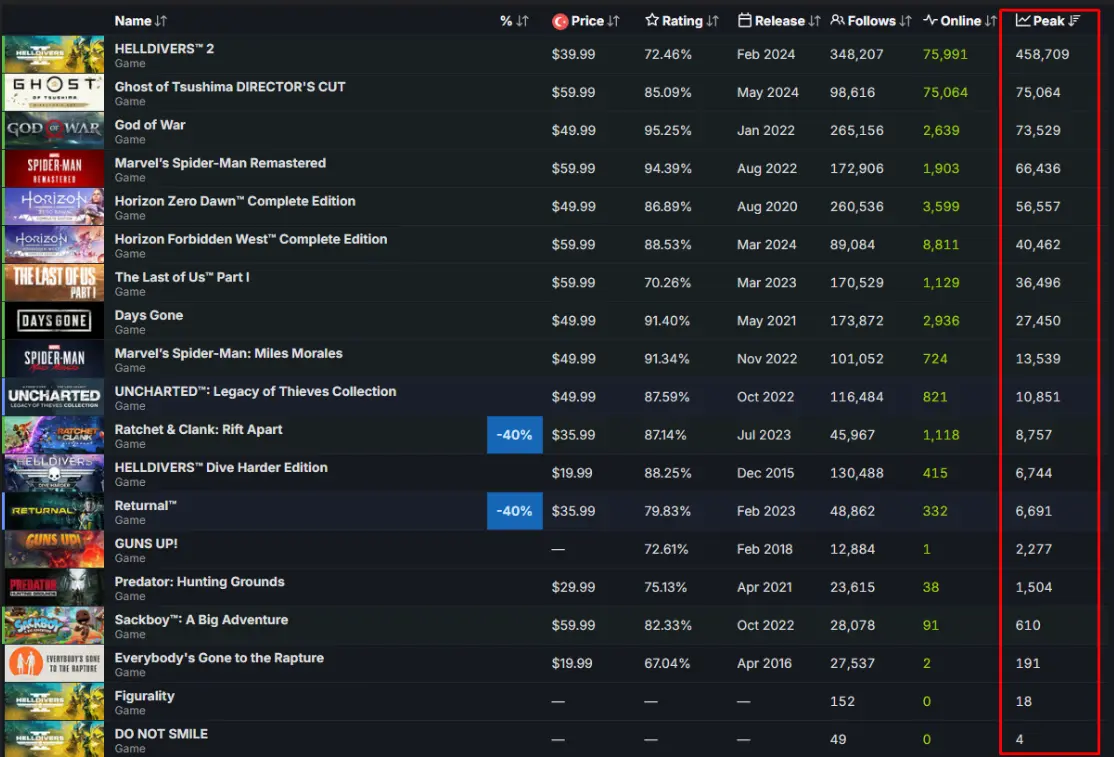Select Ghost of Tsushima online count 75,064
1114x757 pixels.
coord(945,92)
